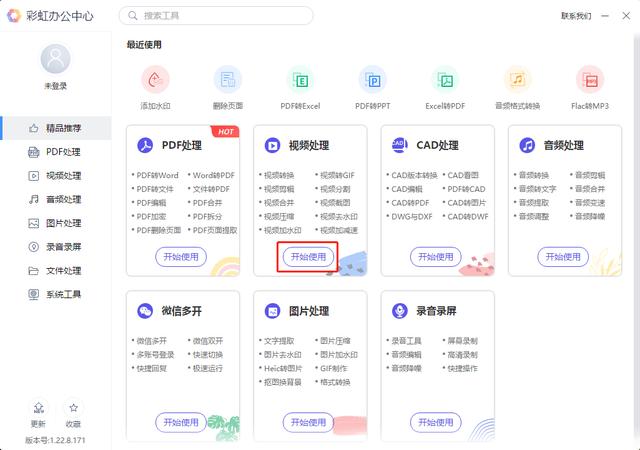
Task: Click the 视频处理 card play icon
Action: pos(272,145)
